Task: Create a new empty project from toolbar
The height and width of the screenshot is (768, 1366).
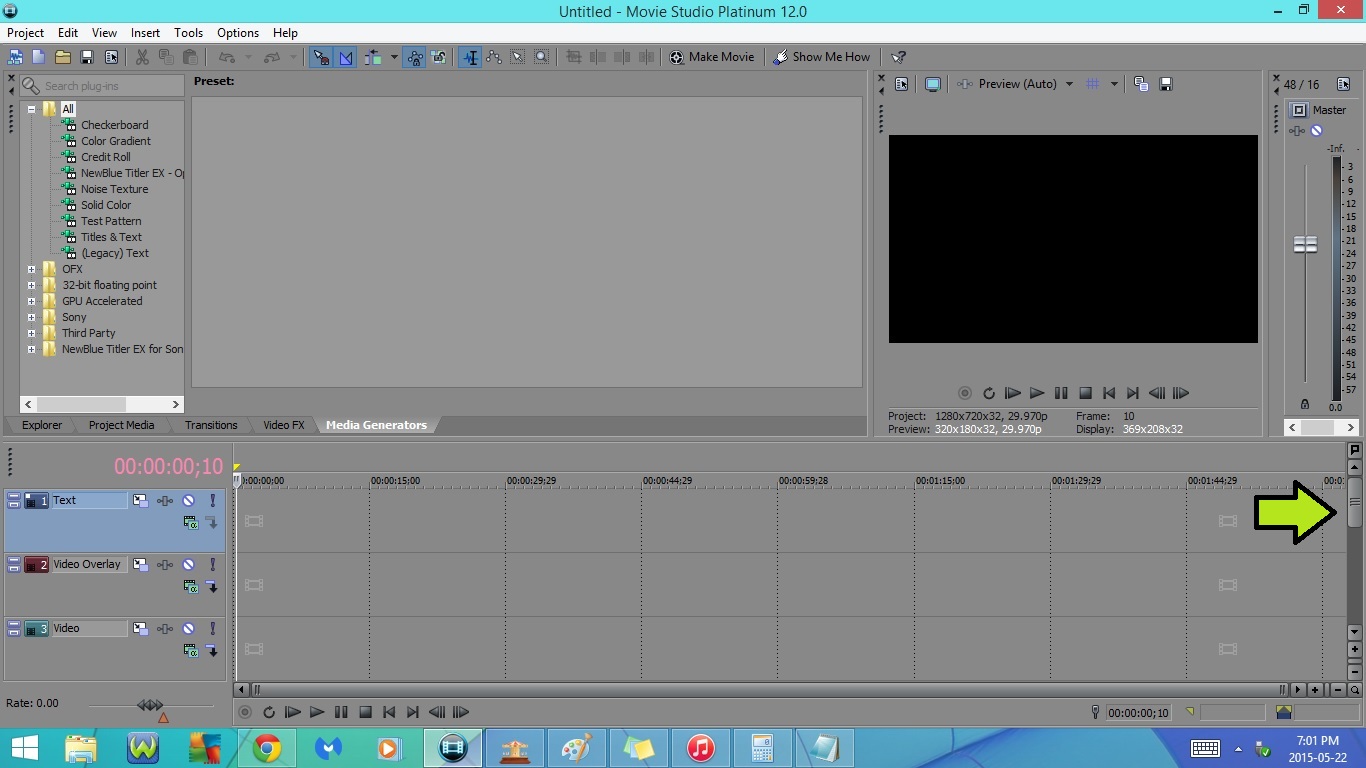Action: (x=38, y=57)
